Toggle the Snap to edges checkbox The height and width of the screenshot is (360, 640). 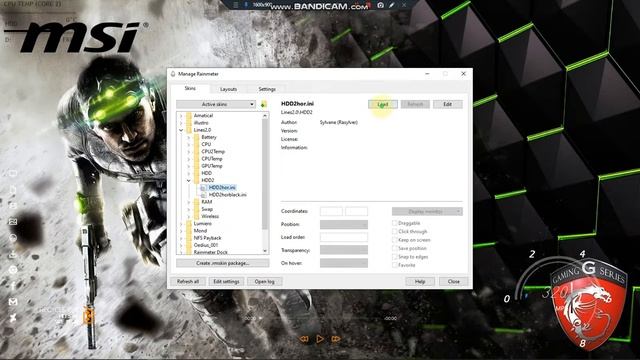(395, 257)
